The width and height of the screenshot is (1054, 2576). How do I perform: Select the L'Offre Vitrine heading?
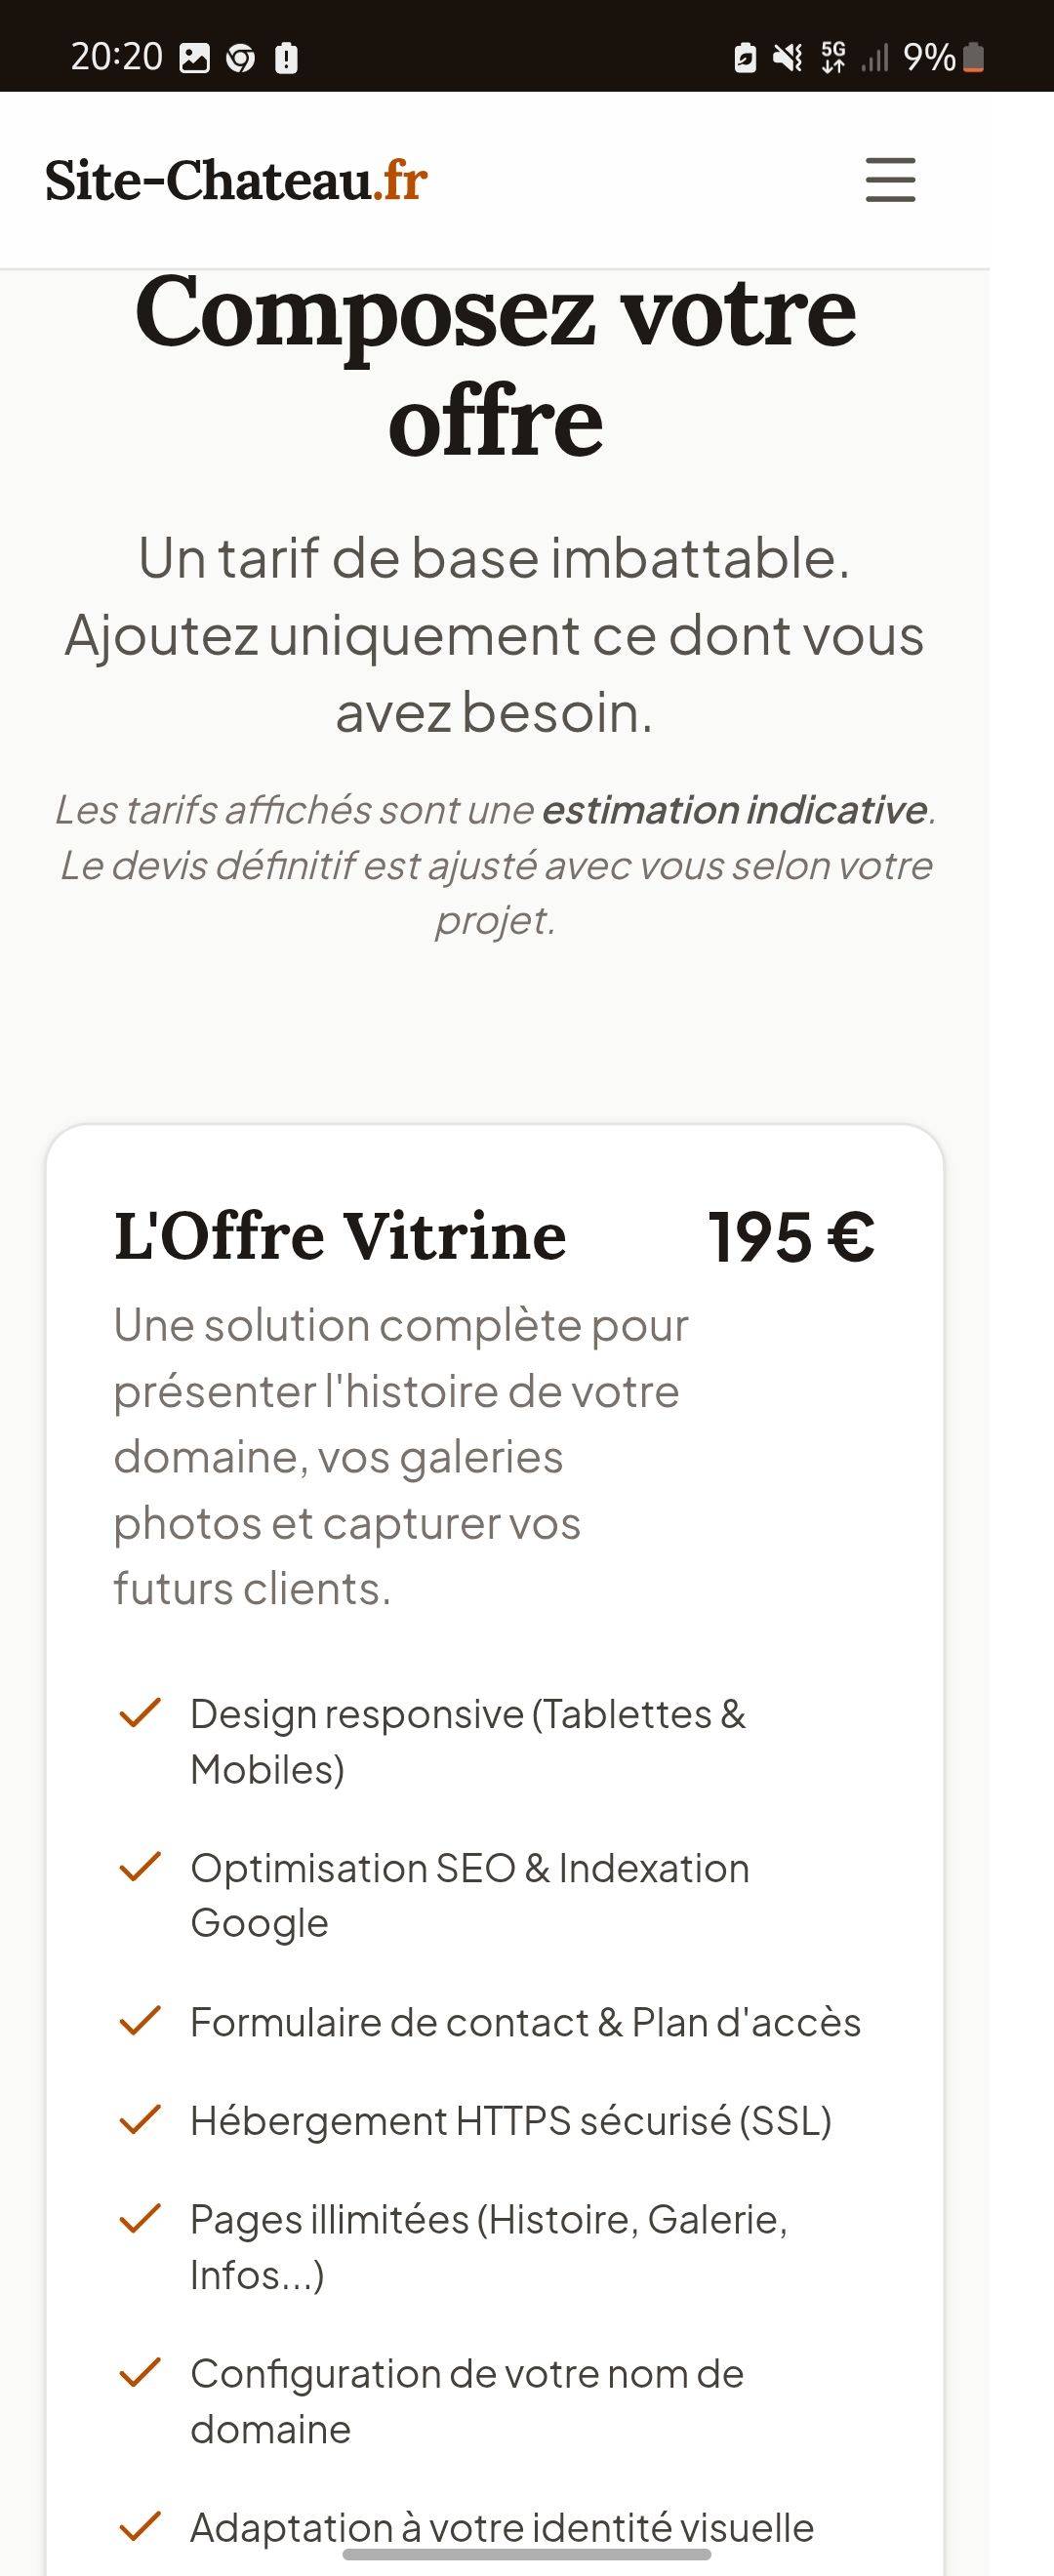(x=340, y=1236)
